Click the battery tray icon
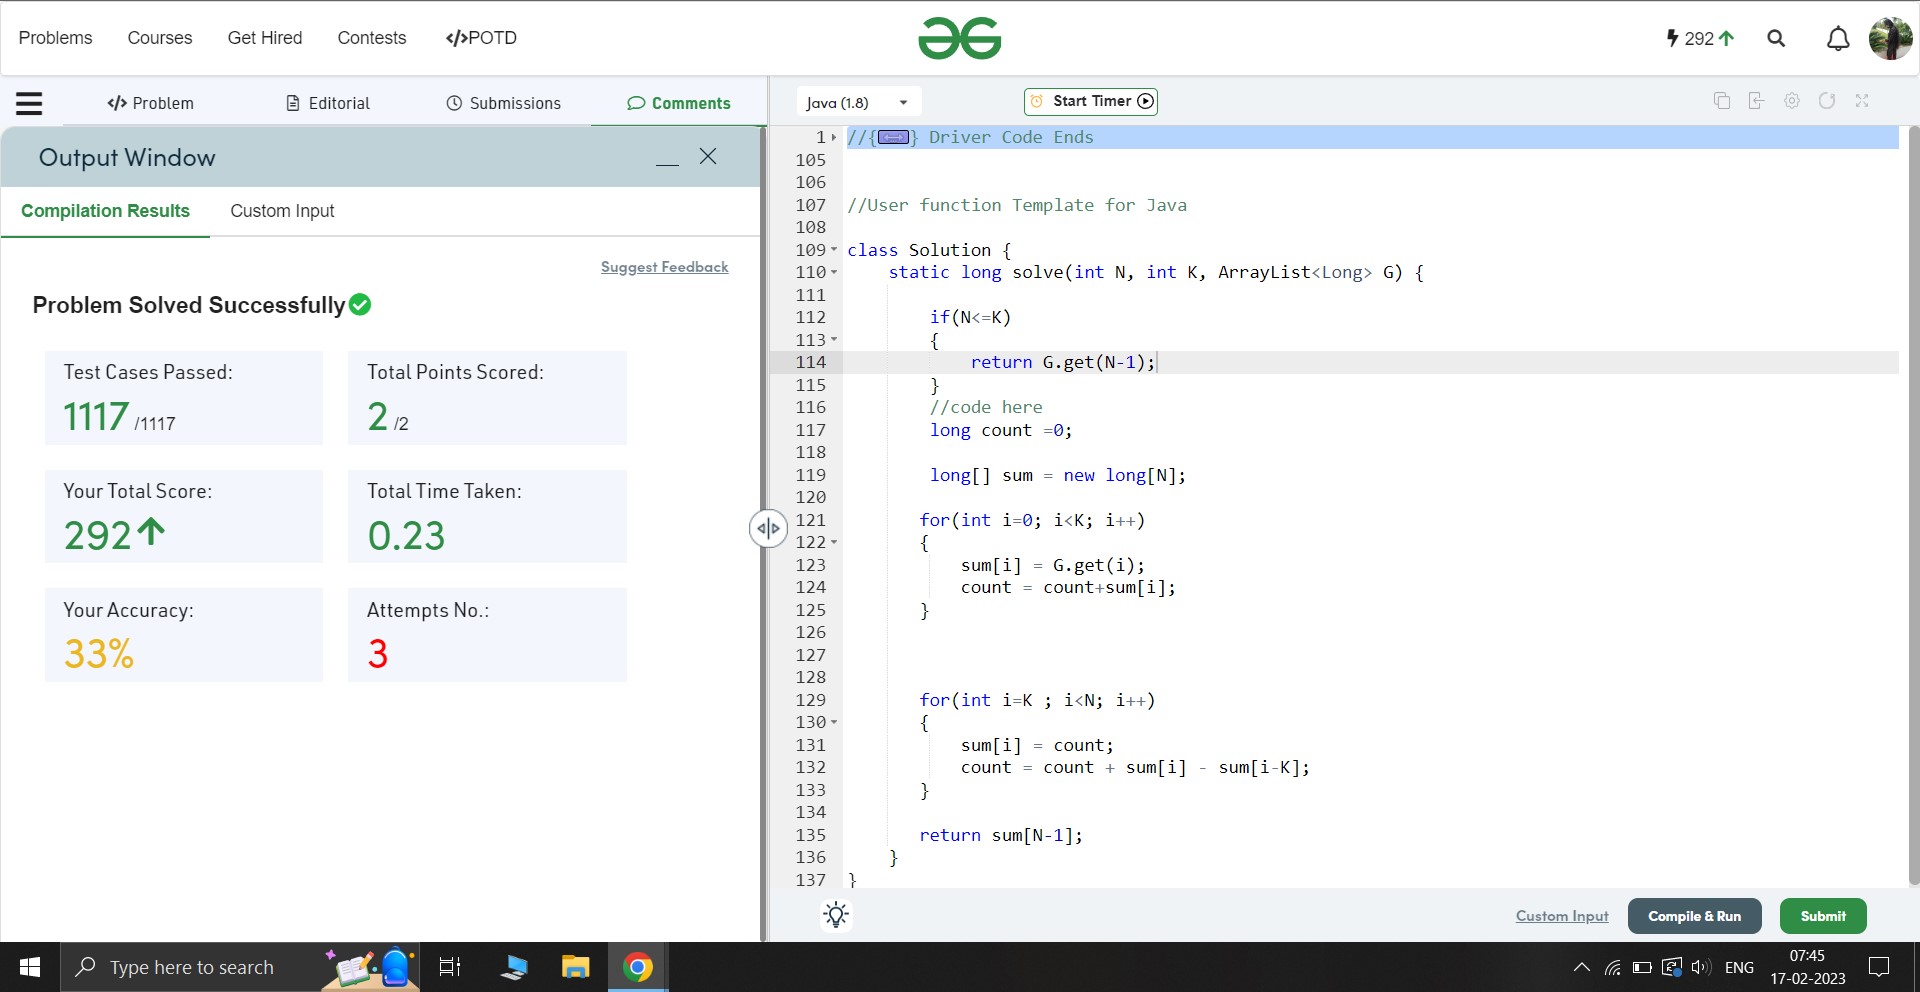 tap(1641, 967)
